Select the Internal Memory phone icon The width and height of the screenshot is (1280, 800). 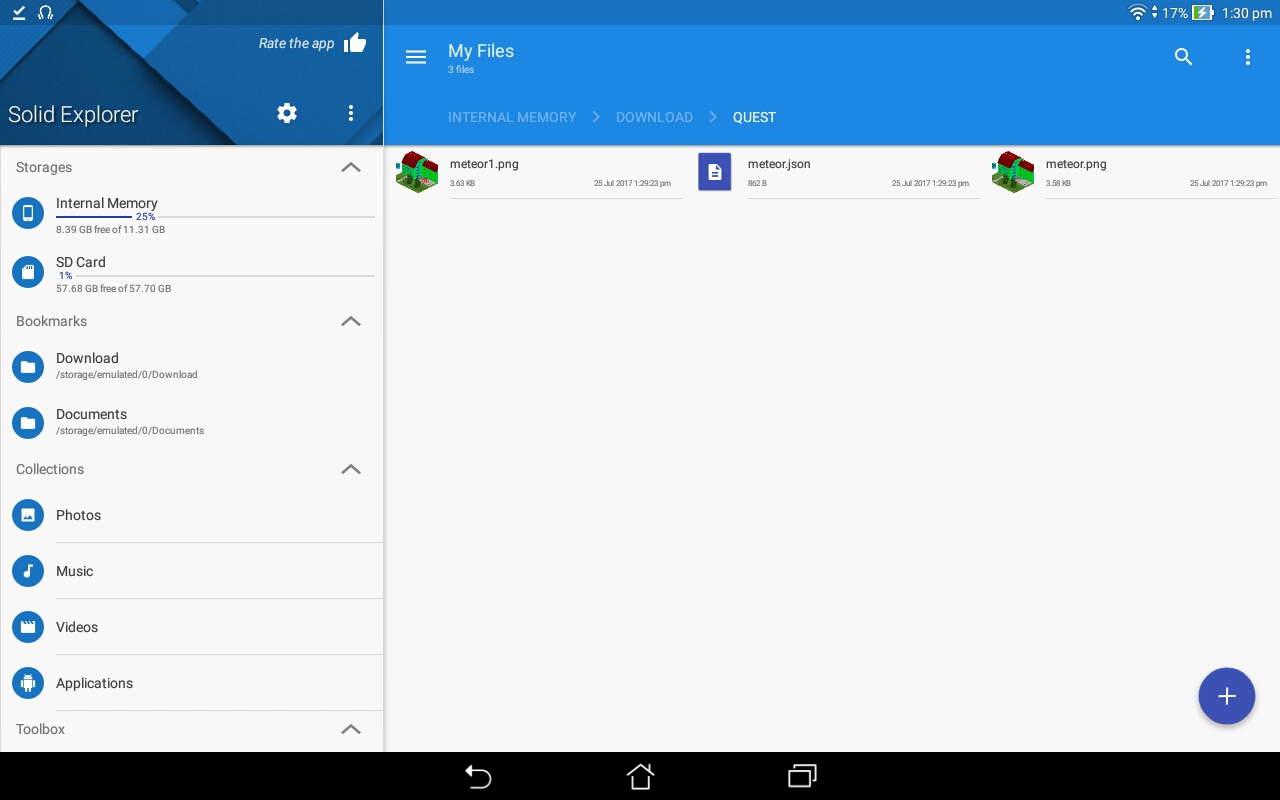(x=28, y=213)
